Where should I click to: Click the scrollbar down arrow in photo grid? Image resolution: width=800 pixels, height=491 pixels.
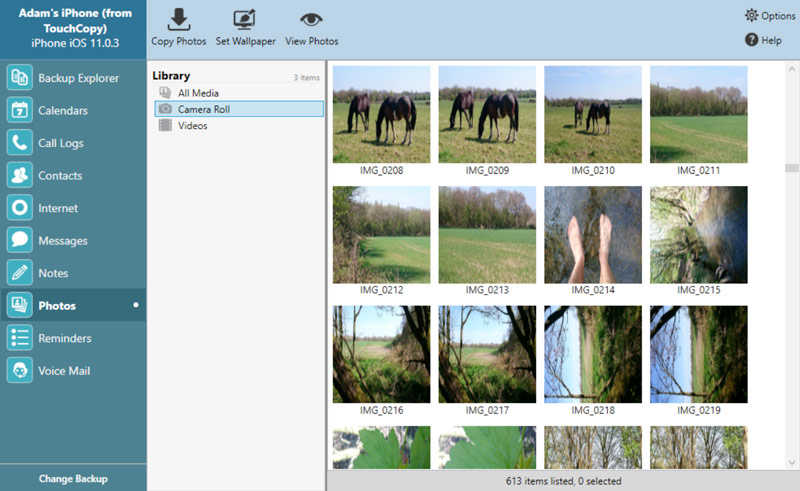coord(792,462)
